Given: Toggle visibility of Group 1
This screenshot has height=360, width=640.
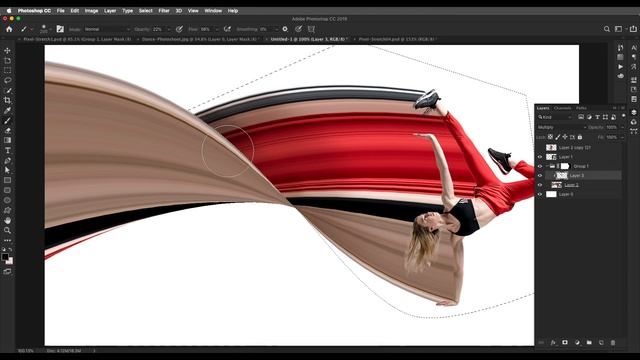Looking at the screenshot, I should coord(540,166).
